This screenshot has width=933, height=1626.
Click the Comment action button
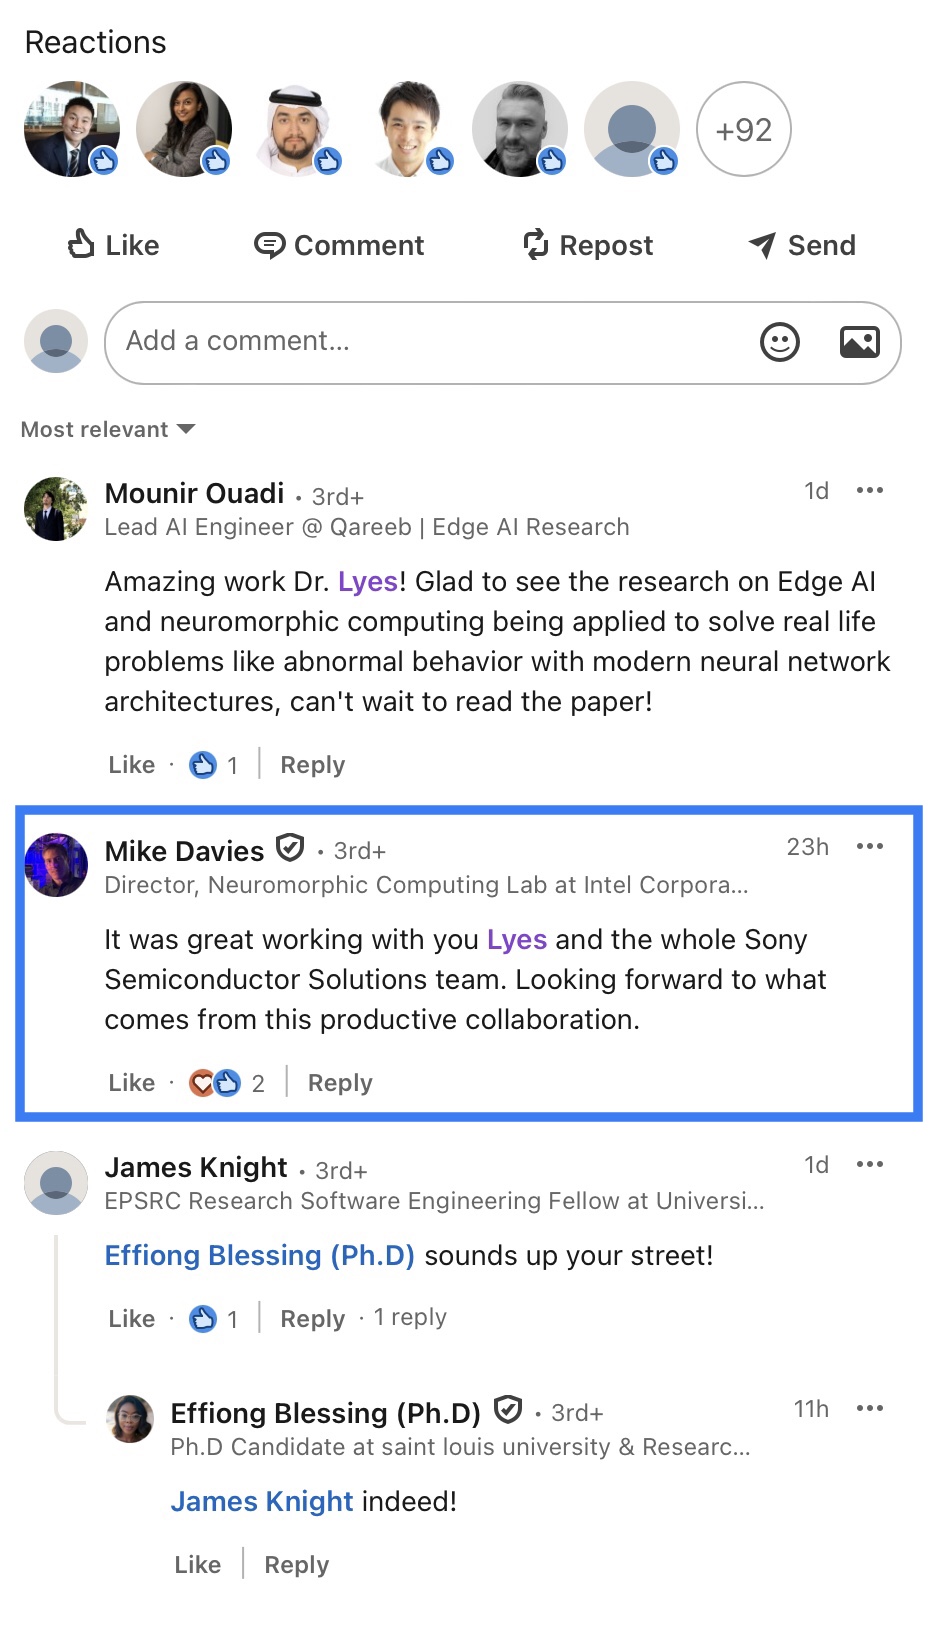pos(339,245)
